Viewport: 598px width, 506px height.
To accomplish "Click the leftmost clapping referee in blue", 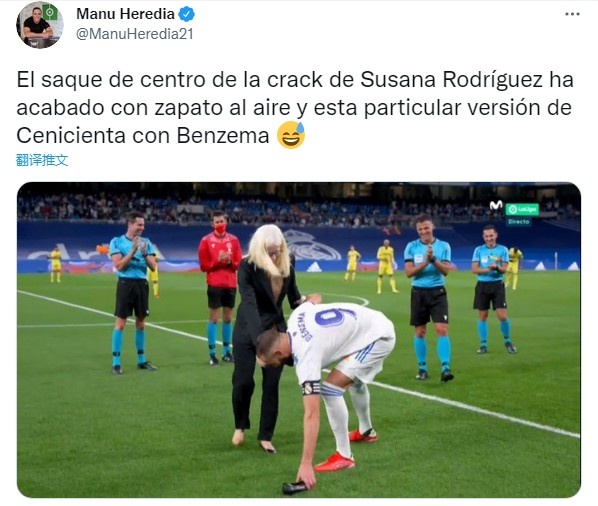I will pos(132,292).
